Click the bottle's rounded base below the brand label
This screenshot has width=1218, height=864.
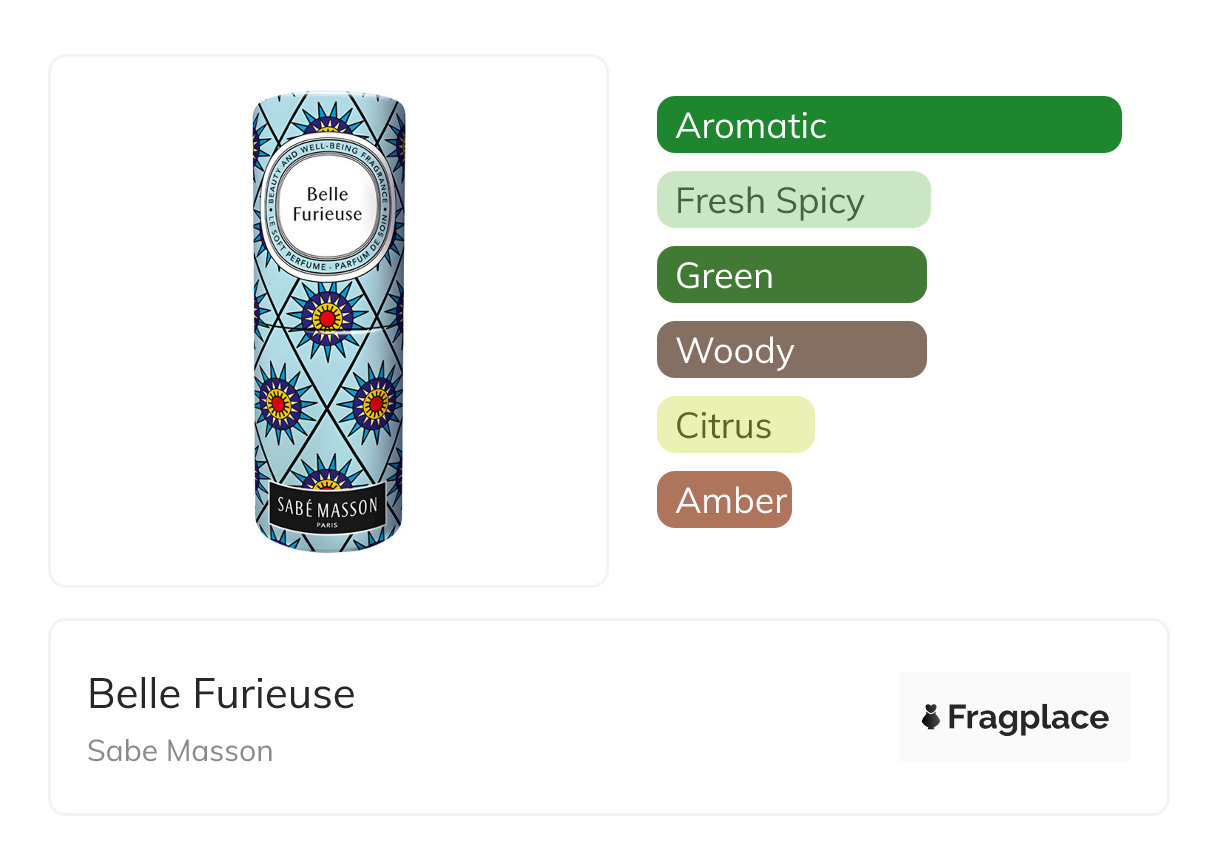(328, 543)
